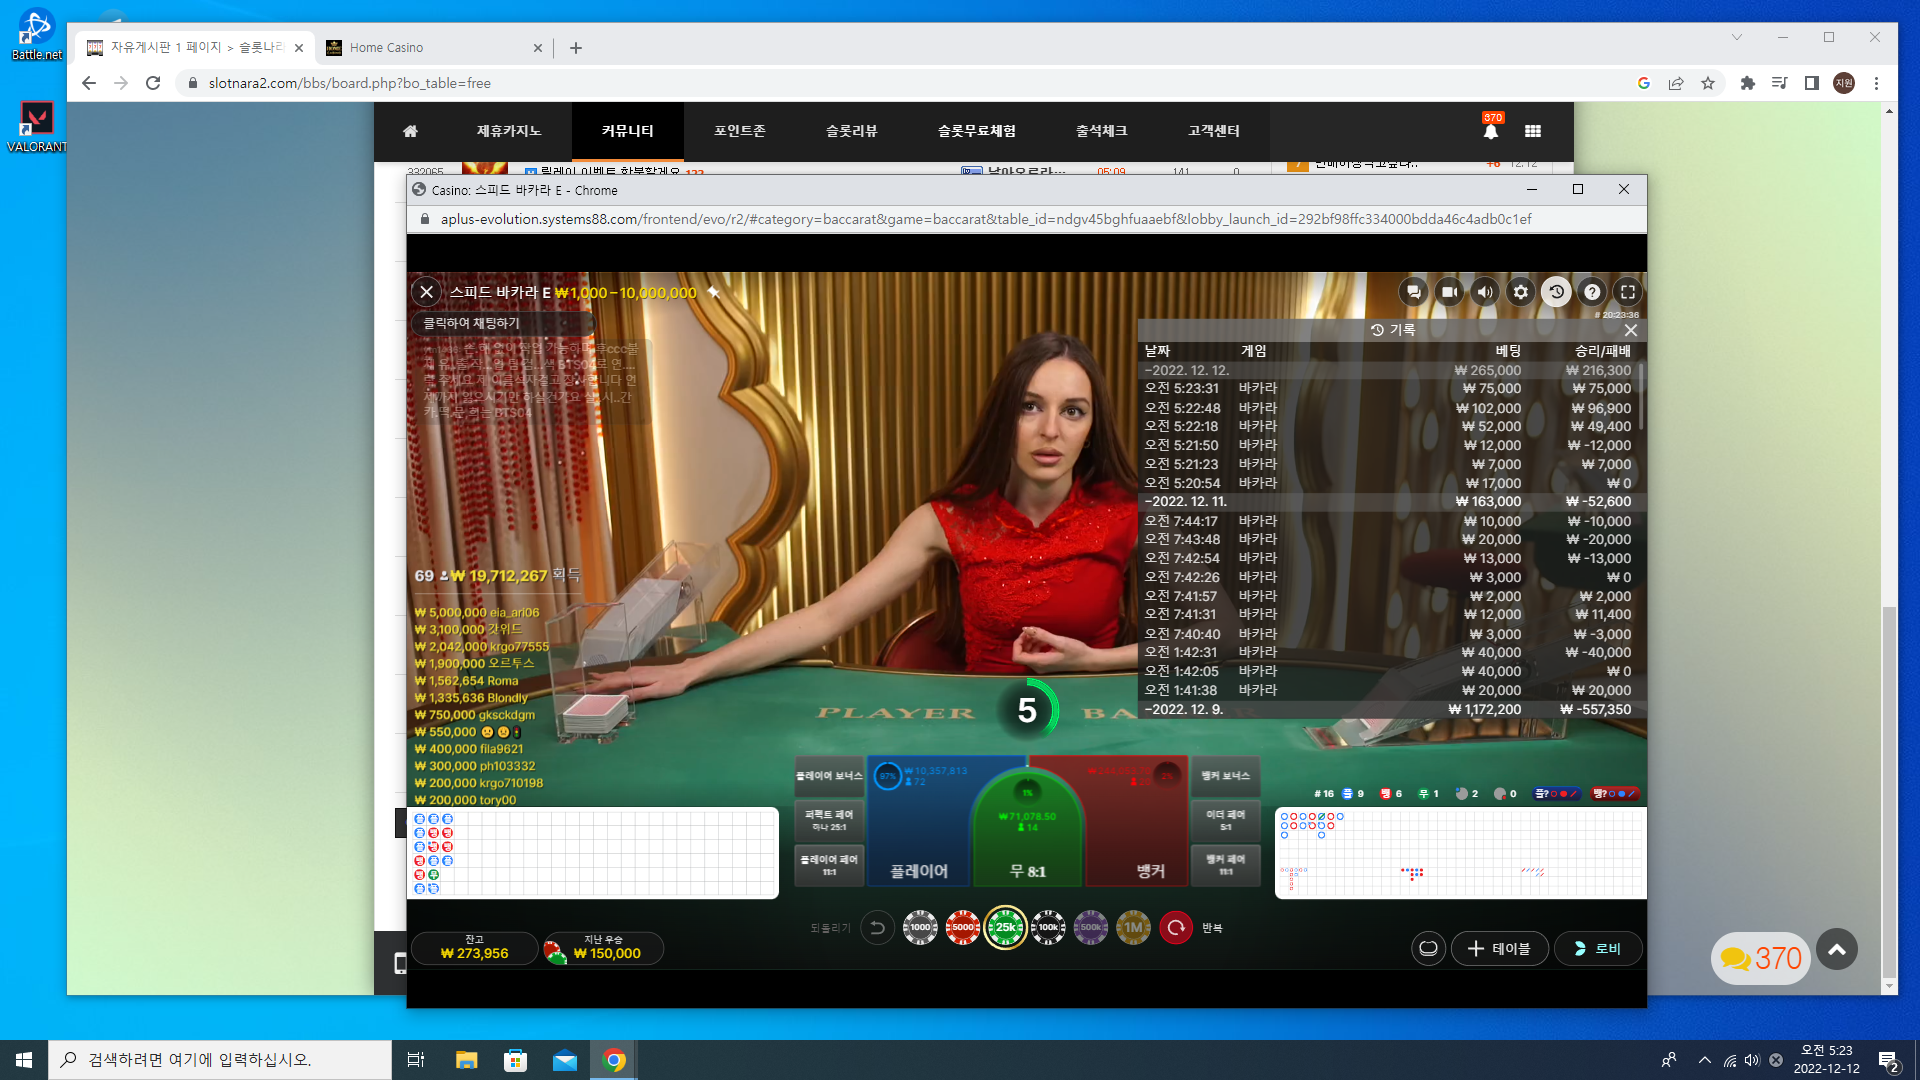Click the chat input 클릭하여 채팅하기
The image size is (1920, 1080).
pyautogui.click(x=503, y=323)
